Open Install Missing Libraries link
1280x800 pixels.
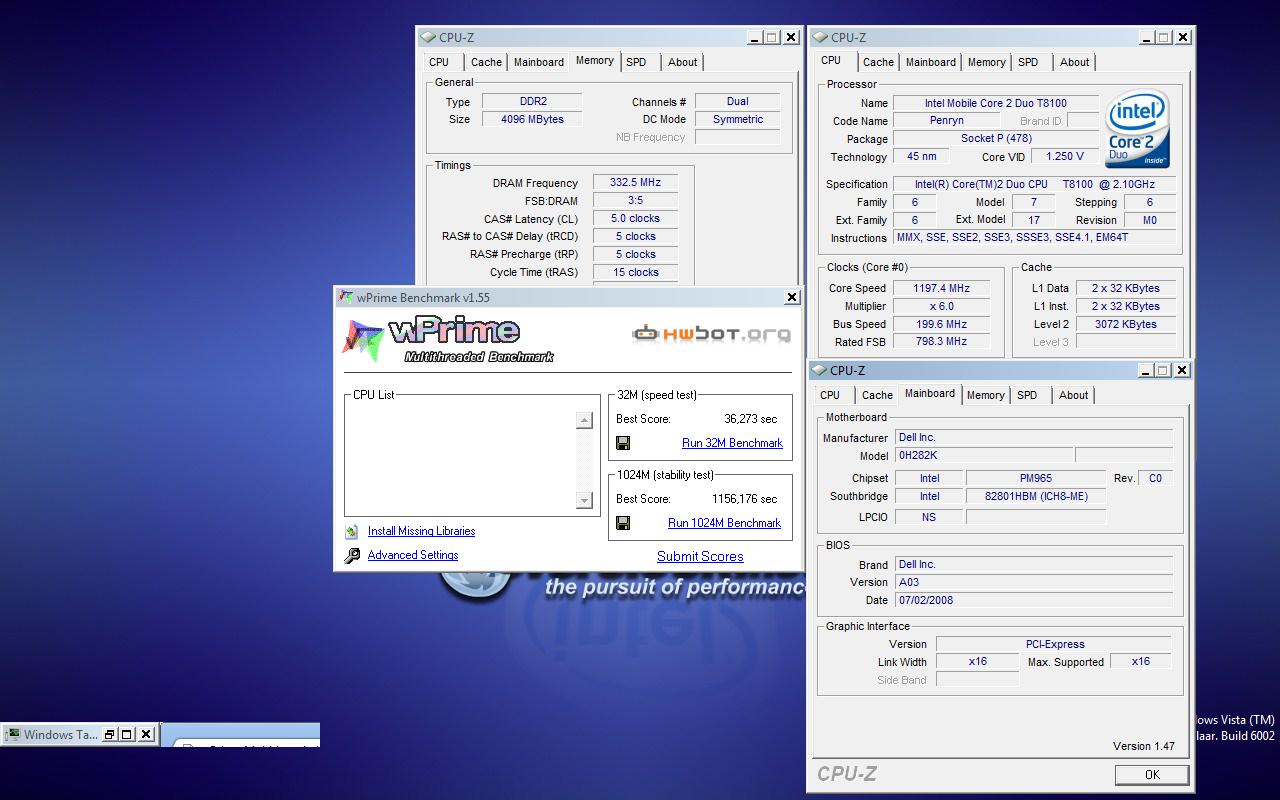tap(421, 531)
